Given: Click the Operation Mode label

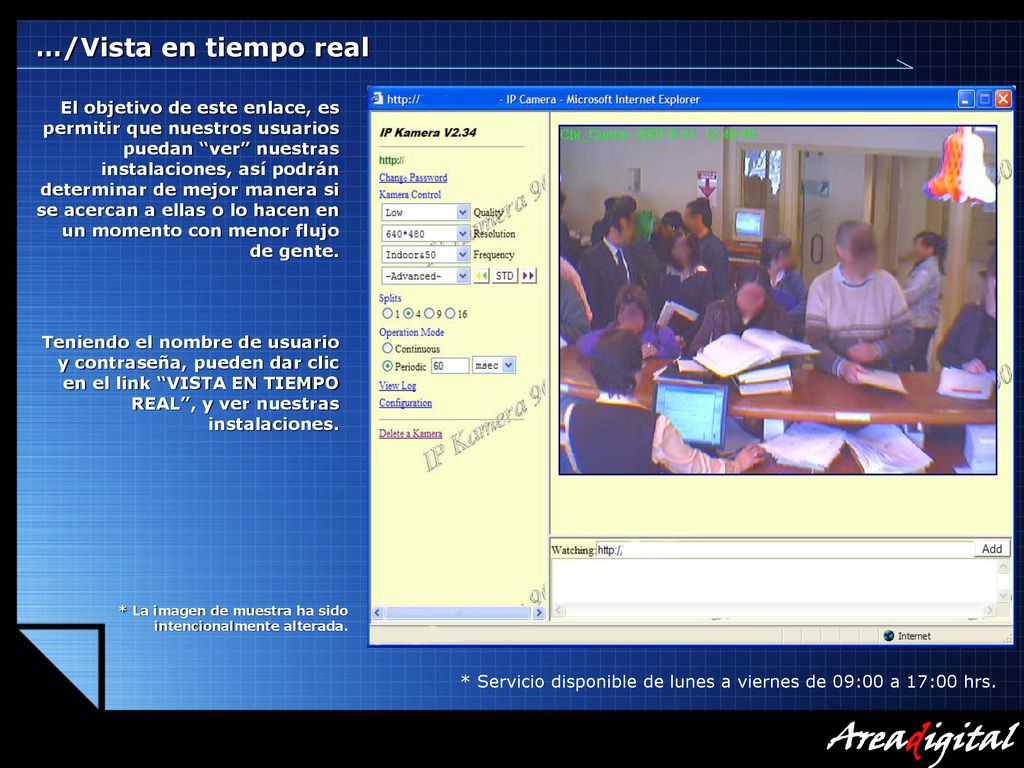Looking at the screenshot, I should coord(411,332).
